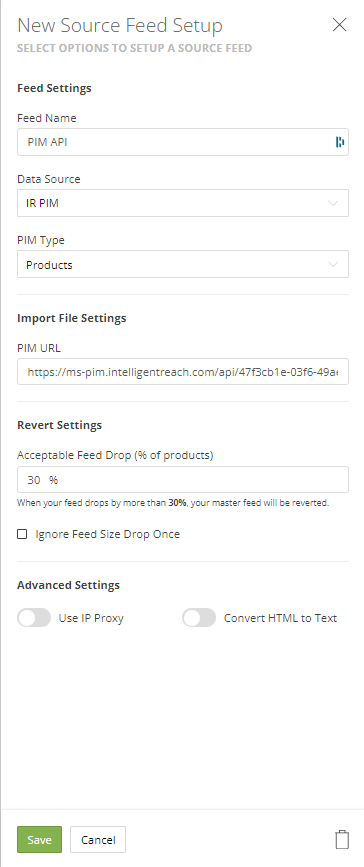364x867 pixels.
Task: Click the Feed Name field label
Action: click(x=47, y=118)
